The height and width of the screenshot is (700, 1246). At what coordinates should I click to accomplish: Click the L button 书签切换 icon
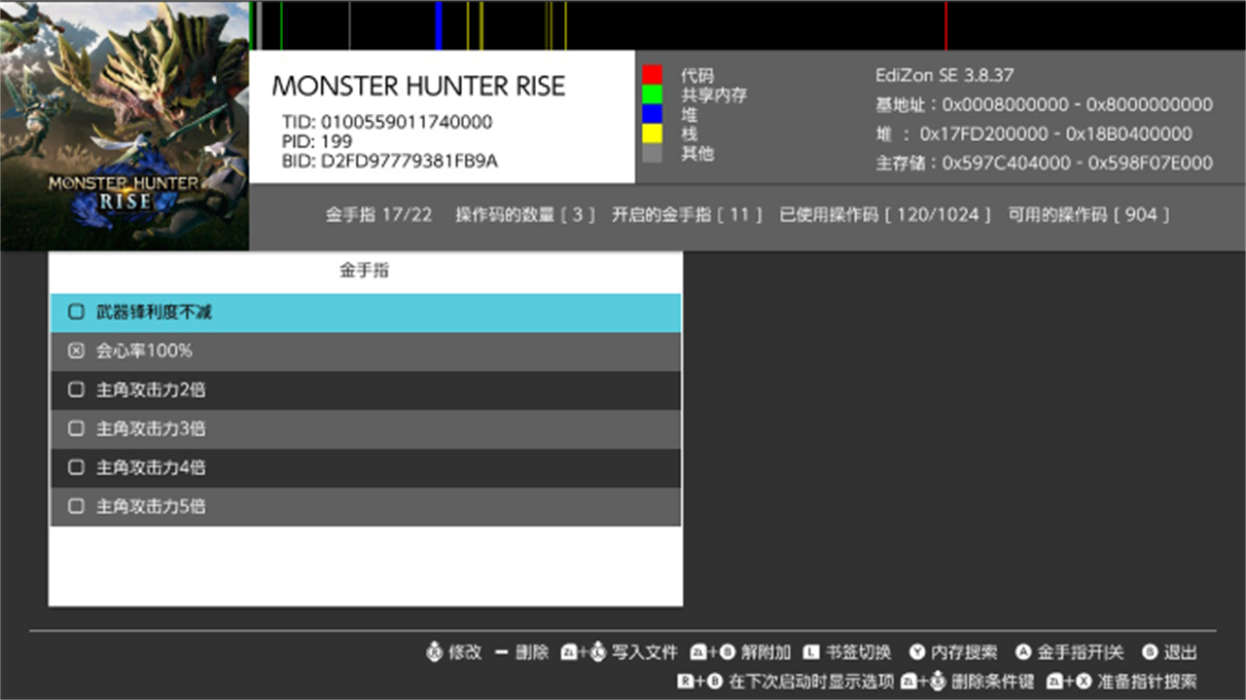[811, 653]
